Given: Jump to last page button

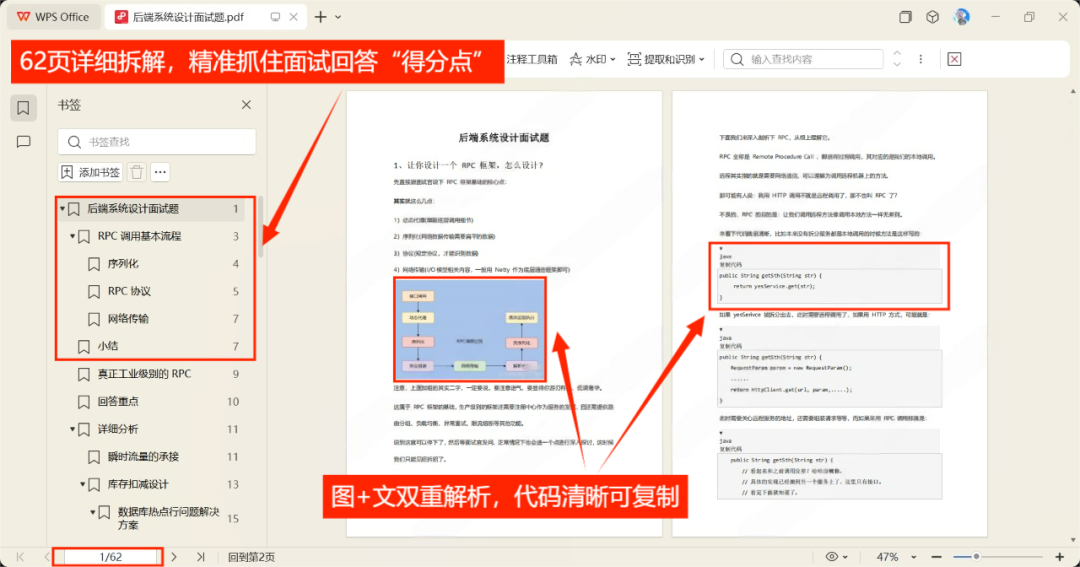Looking at the screenshot, I should coord(200,557).
